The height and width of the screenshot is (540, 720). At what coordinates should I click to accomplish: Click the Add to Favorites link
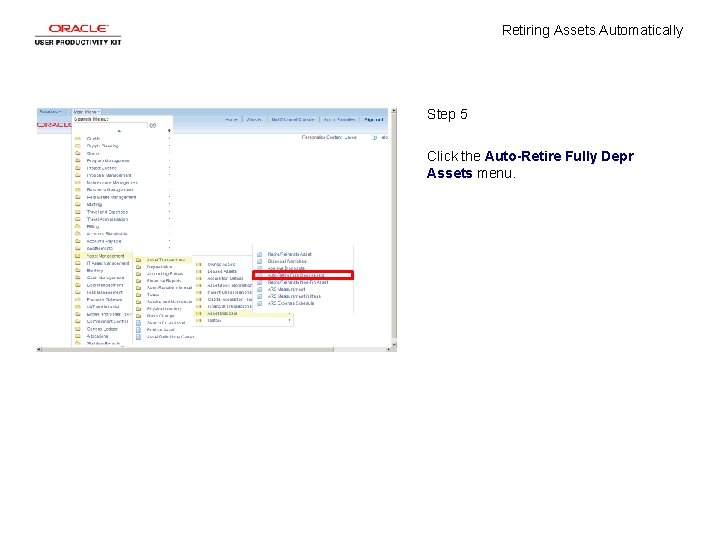pos(339,120)
